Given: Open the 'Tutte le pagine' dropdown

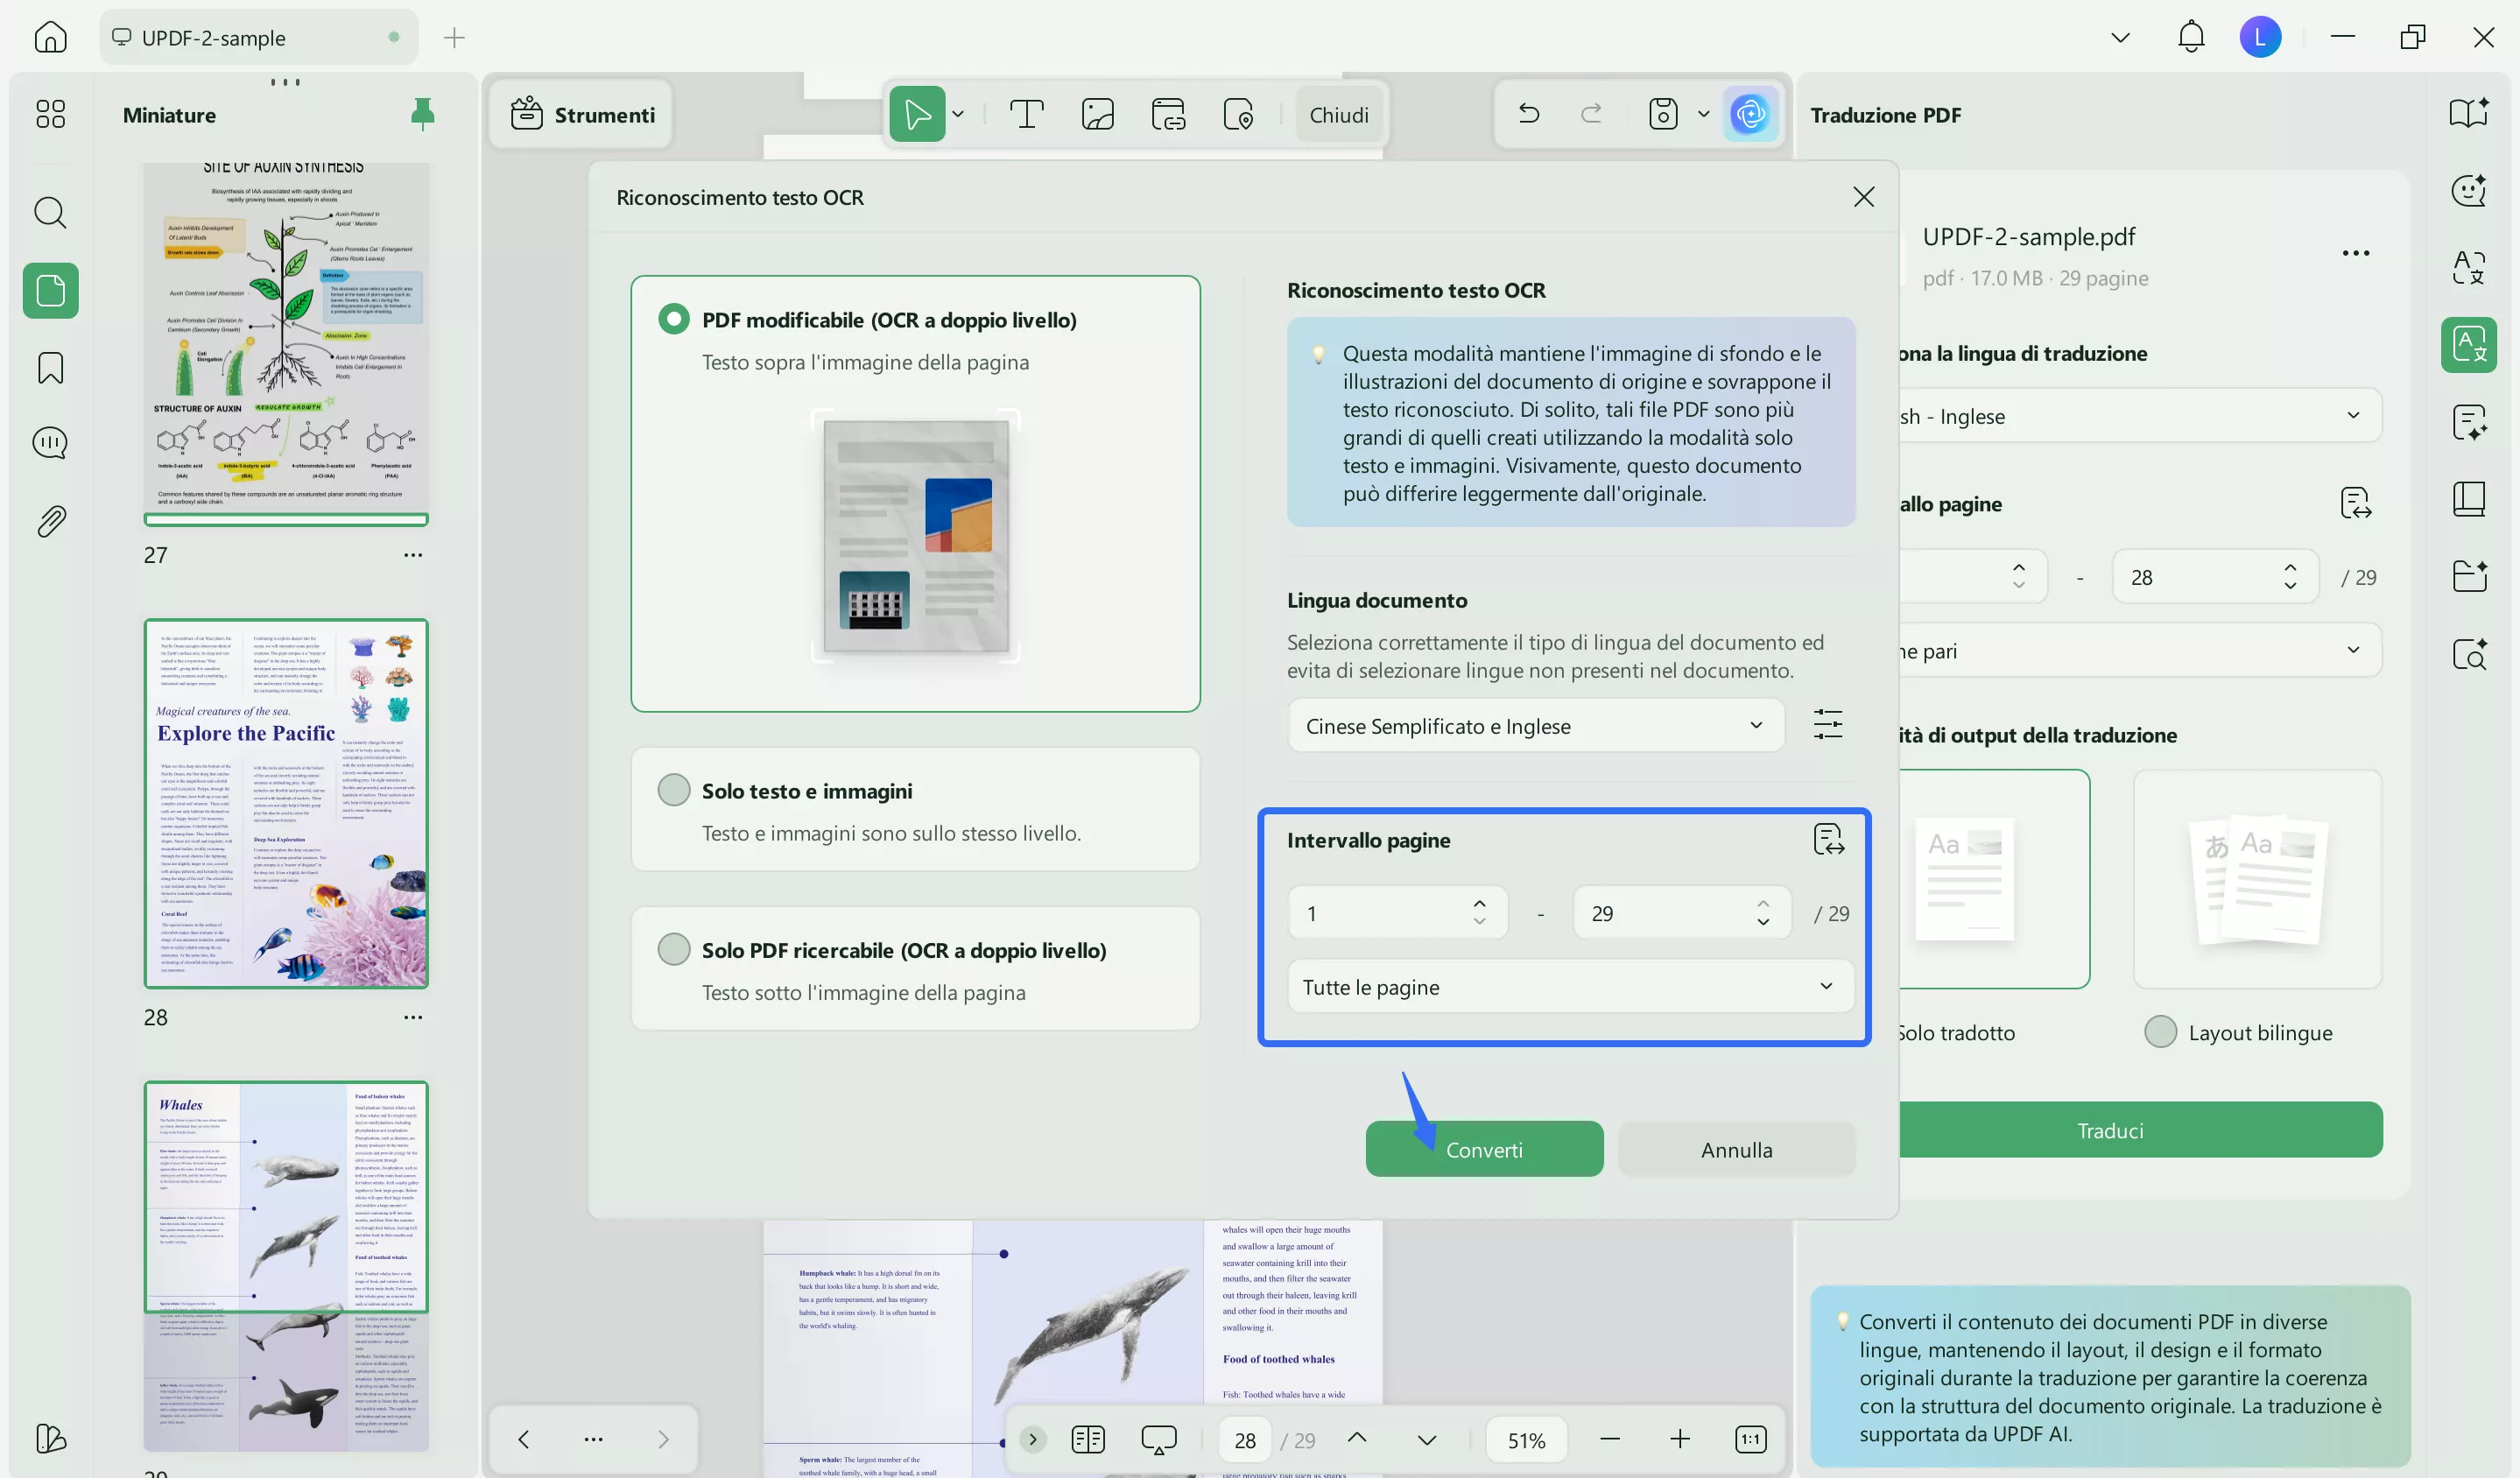Looking at the screenshot, I should pos(1568,986).
